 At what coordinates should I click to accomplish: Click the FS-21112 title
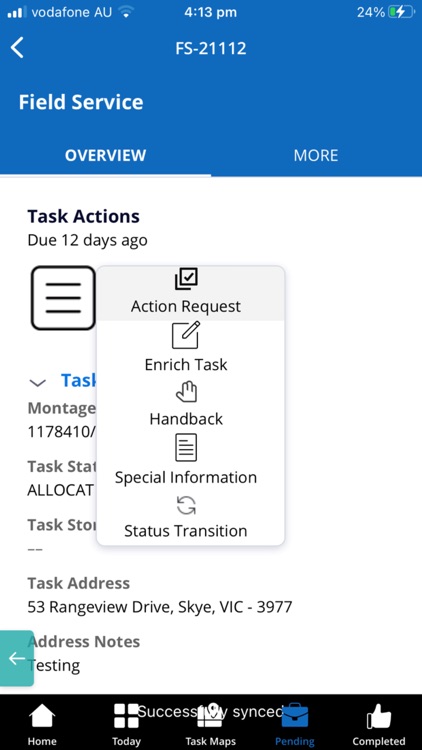pyautogui.click(x=211, y=48)
